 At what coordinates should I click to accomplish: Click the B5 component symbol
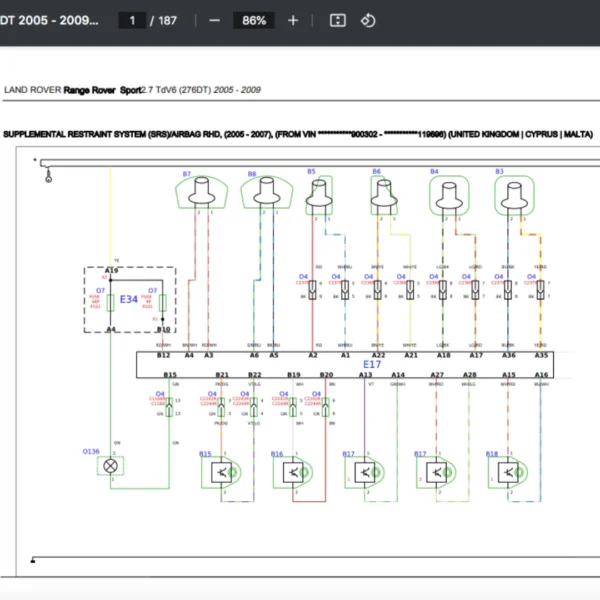click(321, 193)
